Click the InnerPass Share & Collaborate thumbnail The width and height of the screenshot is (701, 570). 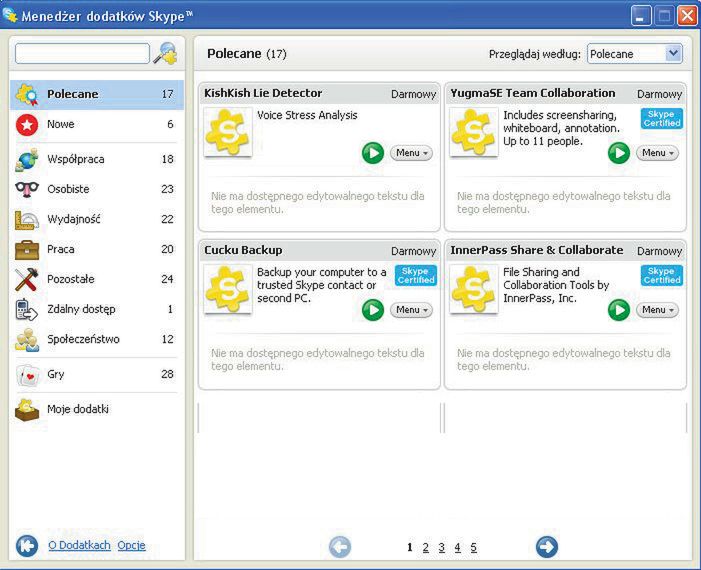(x=473, y=289)
